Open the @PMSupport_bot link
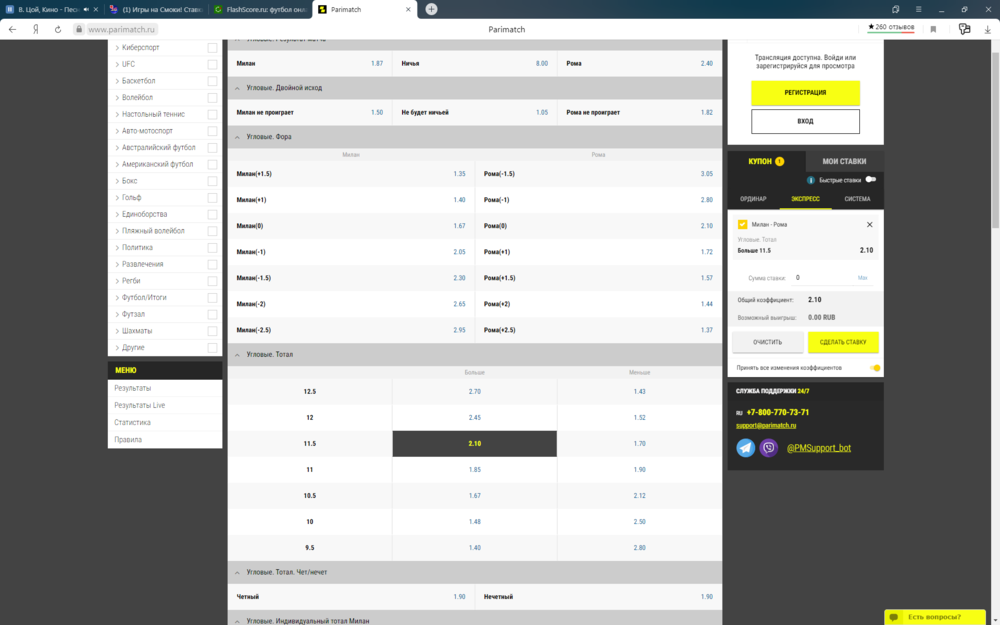 (818, 448)
